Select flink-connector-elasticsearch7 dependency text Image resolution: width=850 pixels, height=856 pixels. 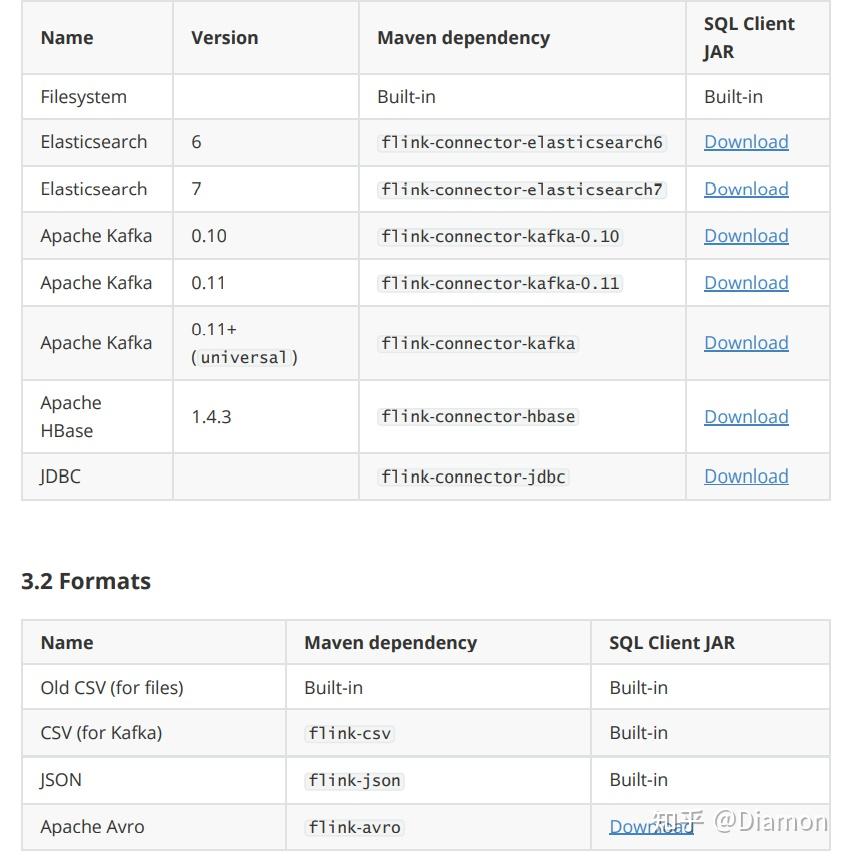click(522, 190)
